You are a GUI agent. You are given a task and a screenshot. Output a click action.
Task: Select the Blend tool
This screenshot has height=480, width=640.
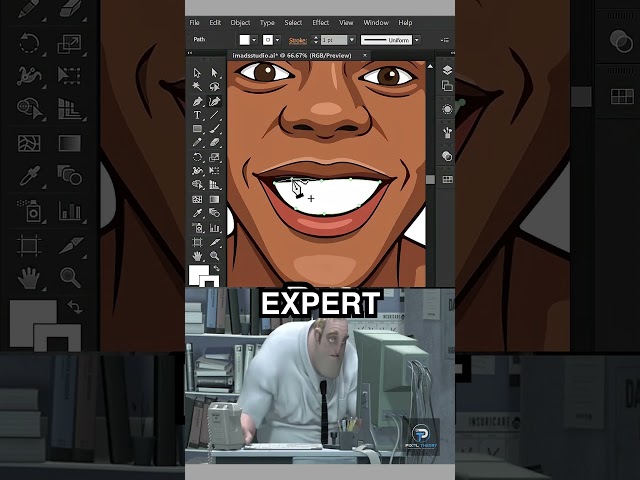point(214,213)
